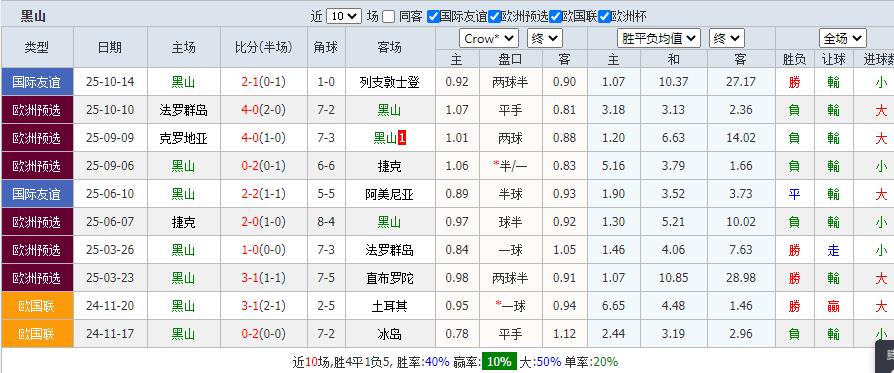Open the 1-0 score on 25-03-26
894x373 pixels.
click(250, 250)
